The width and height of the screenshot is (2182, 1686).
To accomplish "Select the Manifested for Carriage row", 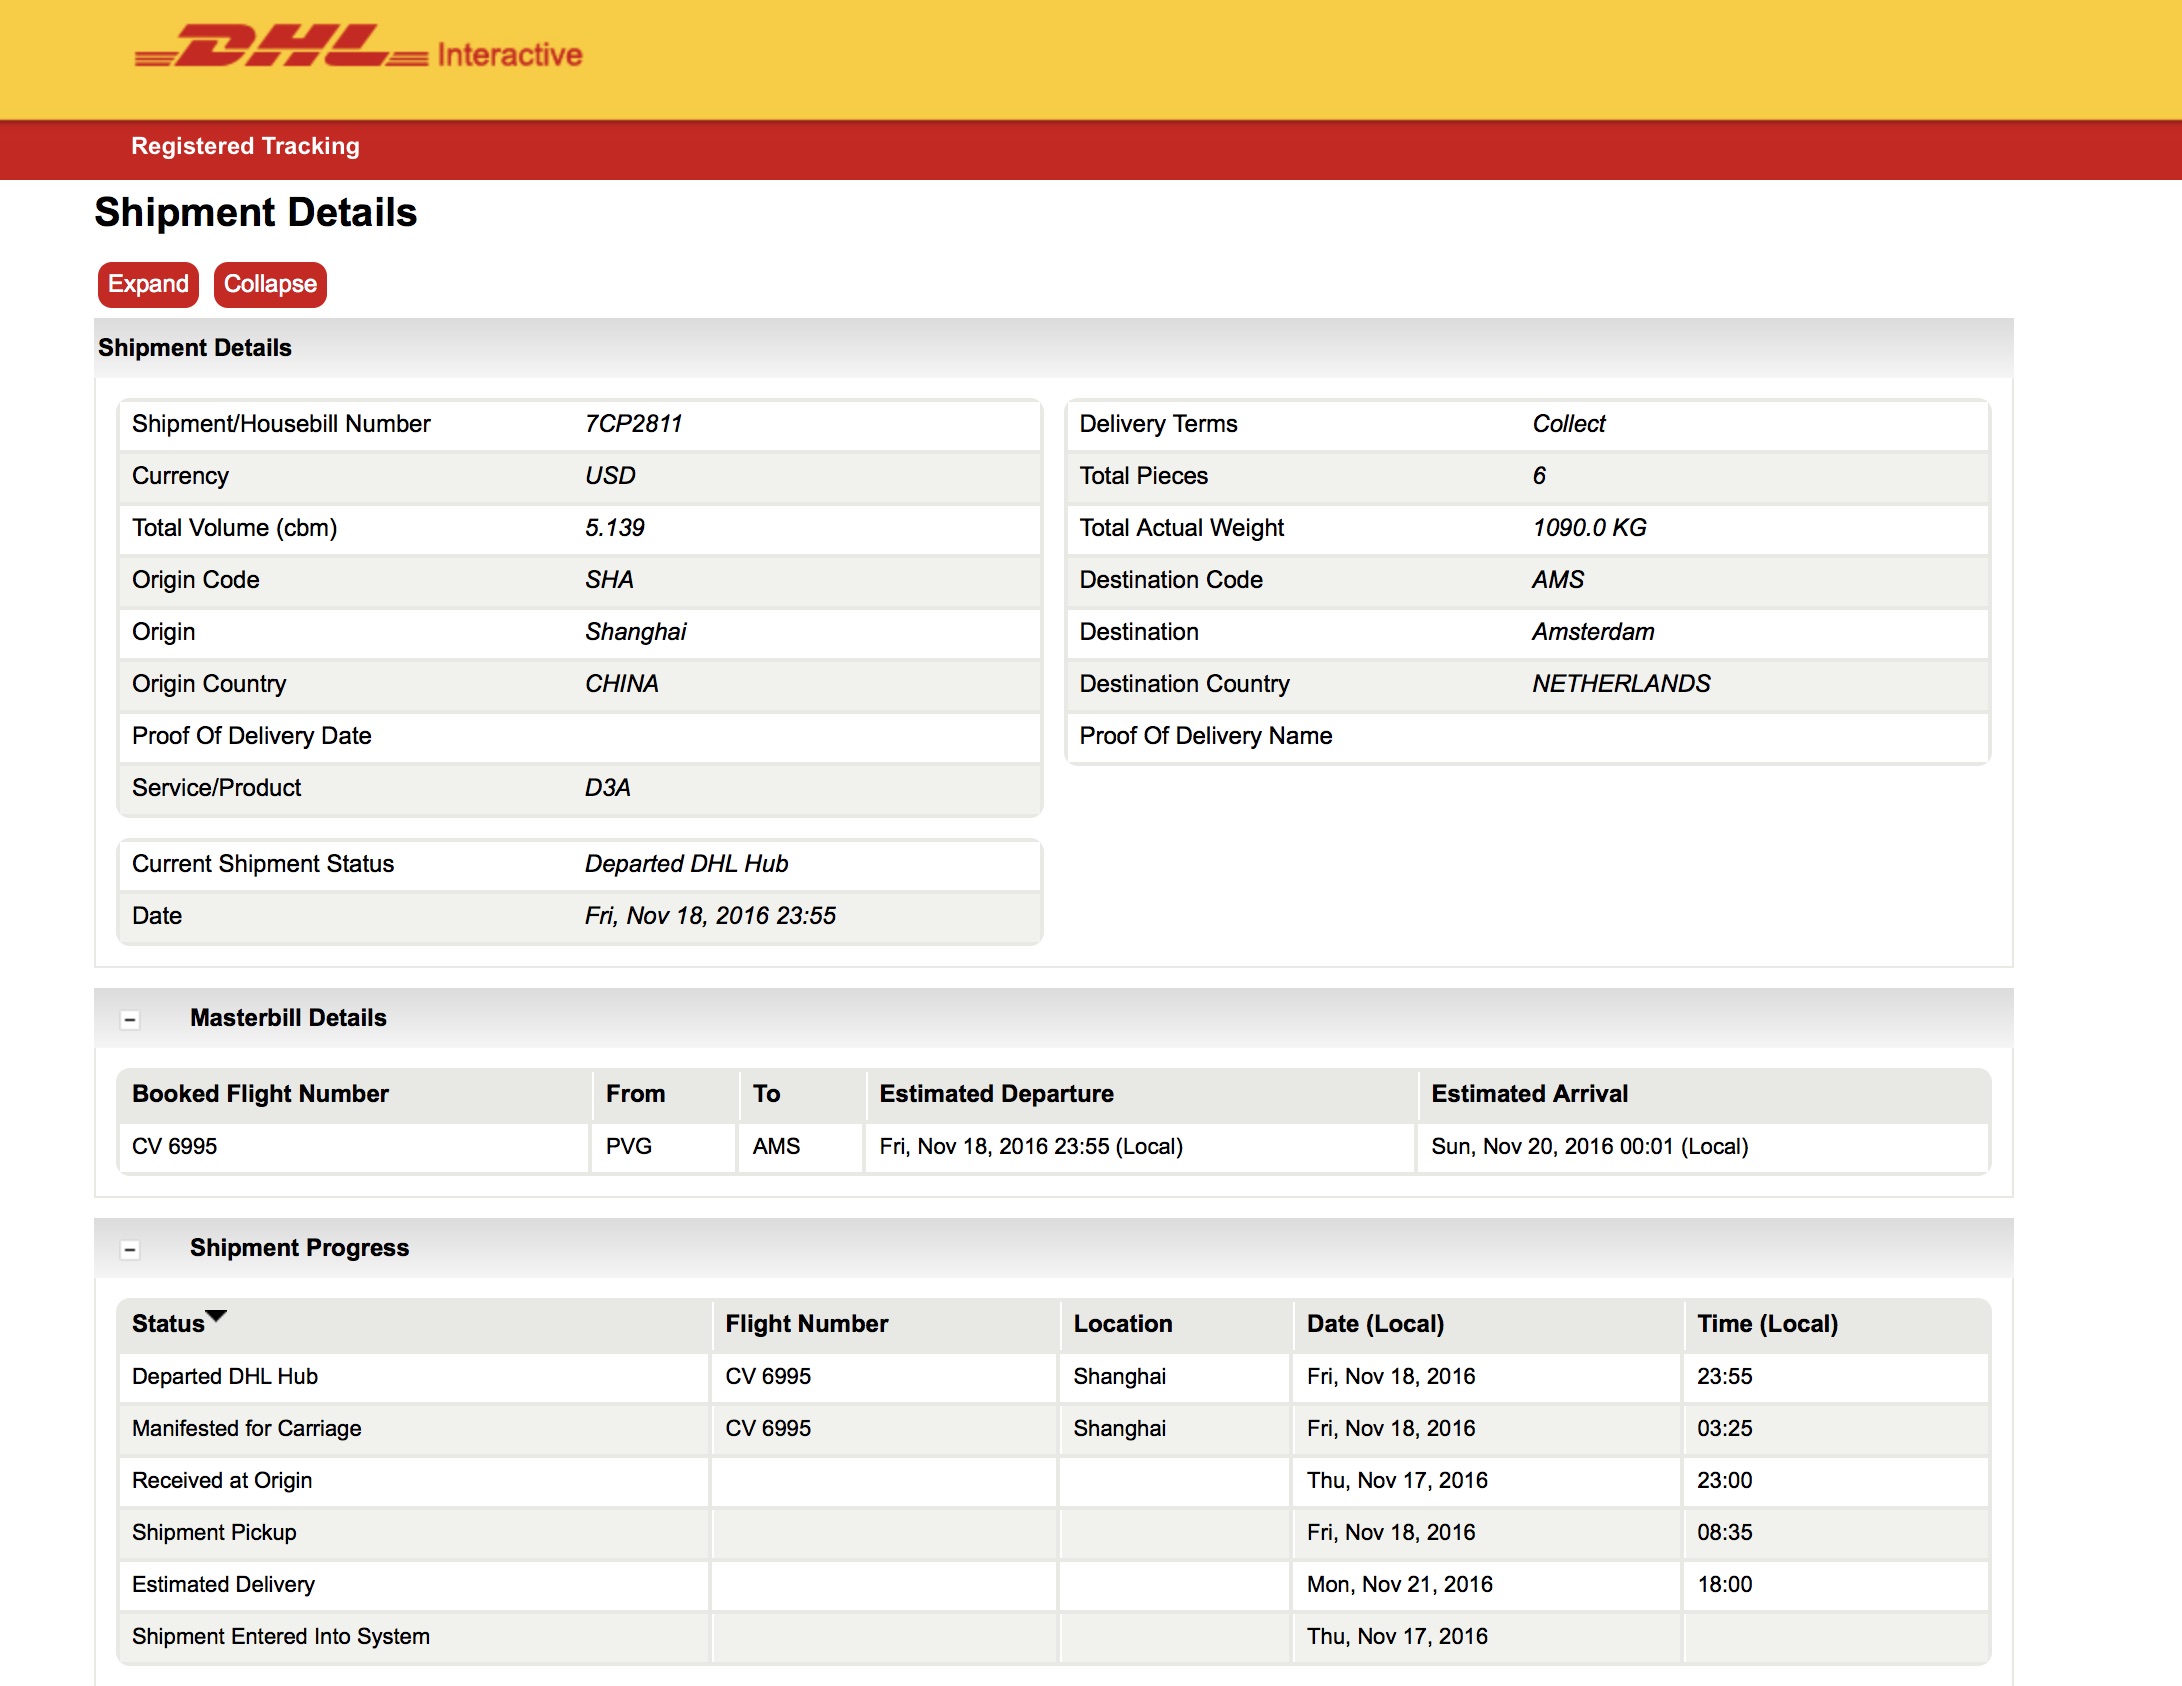I will pos(246,1429).
